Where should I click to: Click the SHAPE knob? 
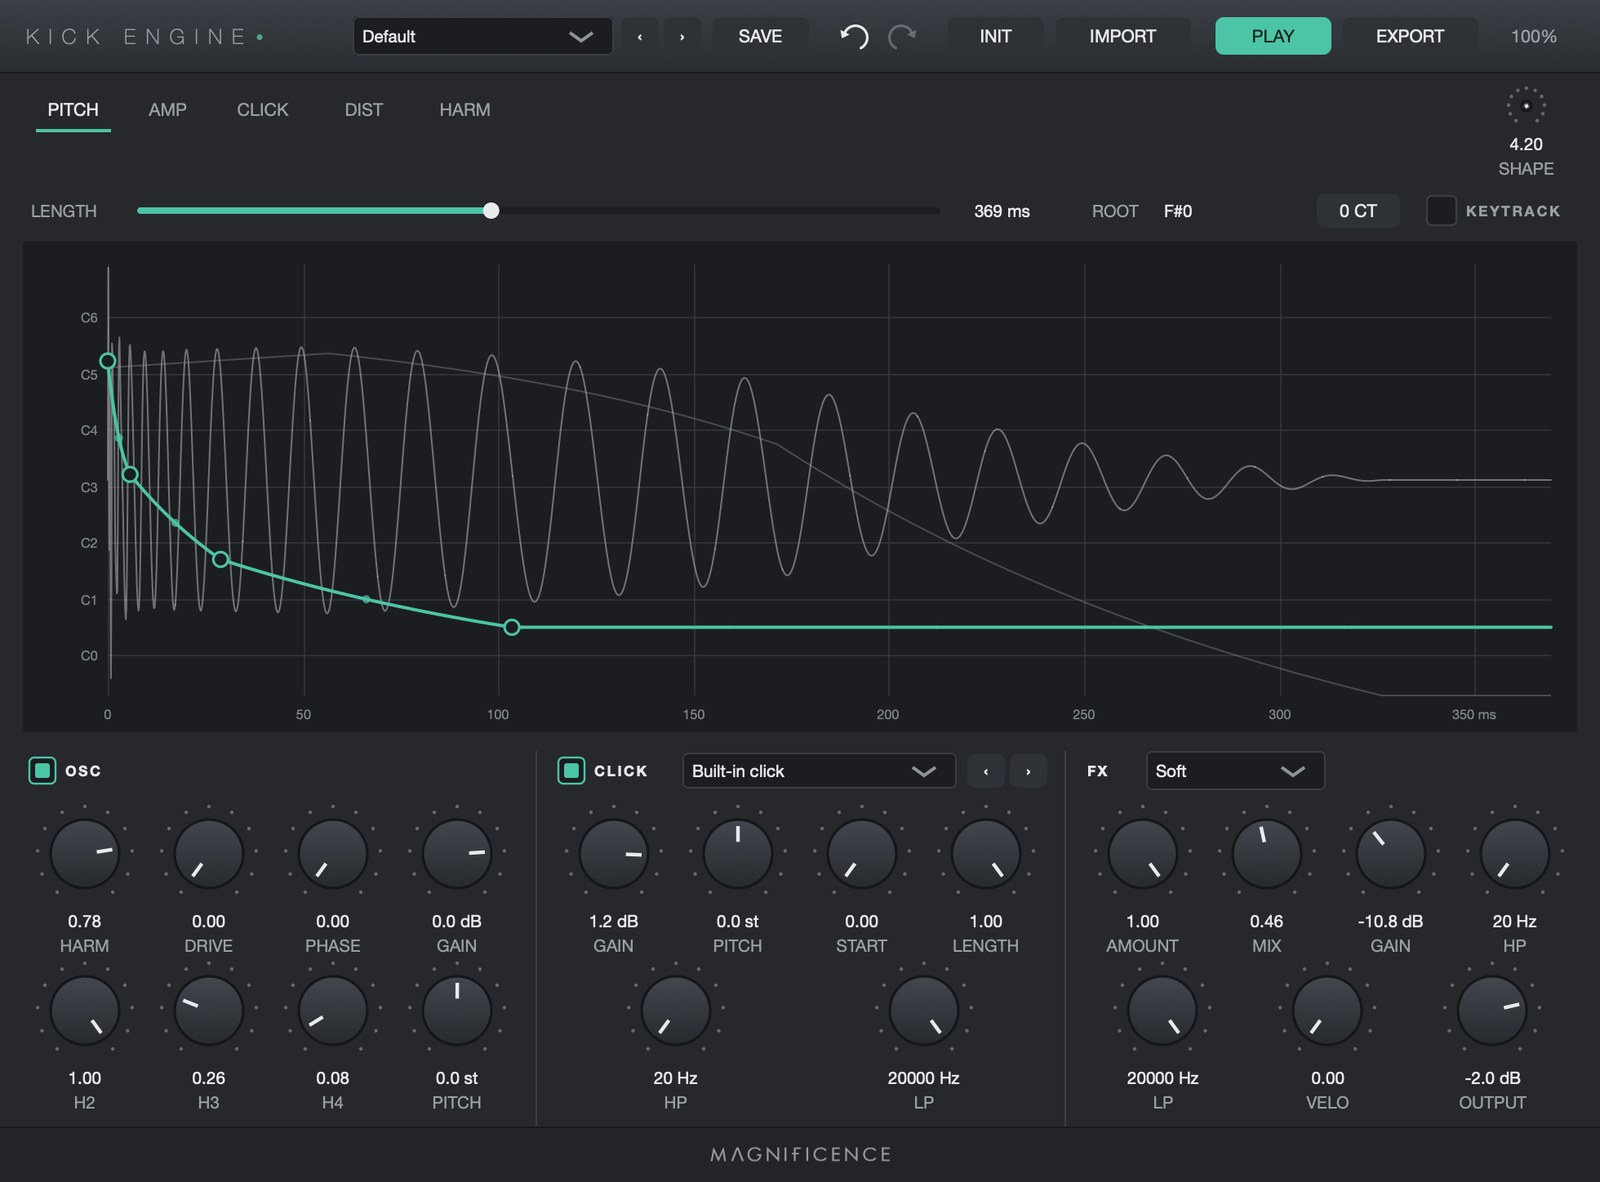coord(1526,106)
